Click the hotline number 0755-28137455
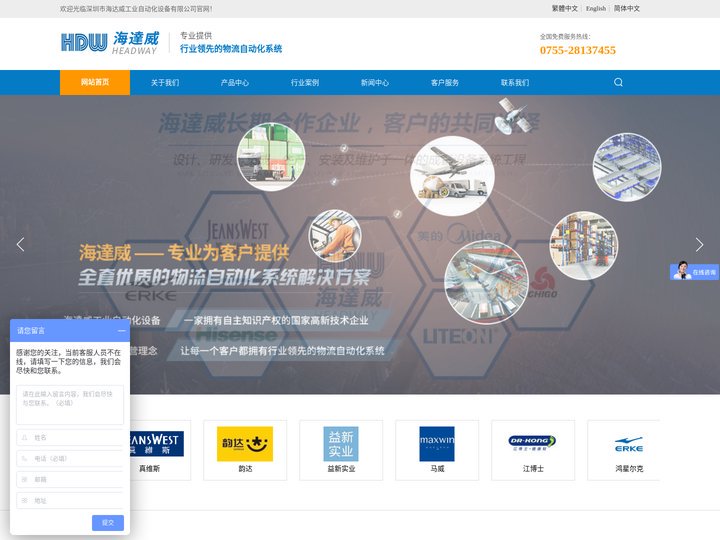Screen dimensions: 720x540 pyautogui.click(x=578, y=50)
